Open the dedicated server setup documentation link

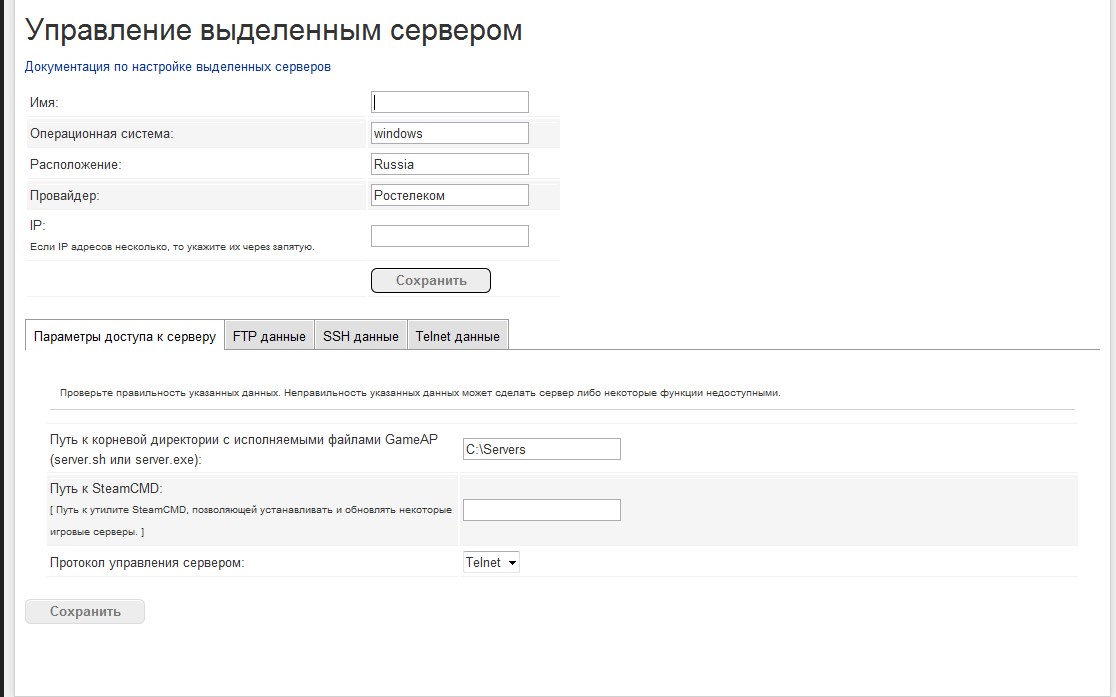[x=177, y=67]
